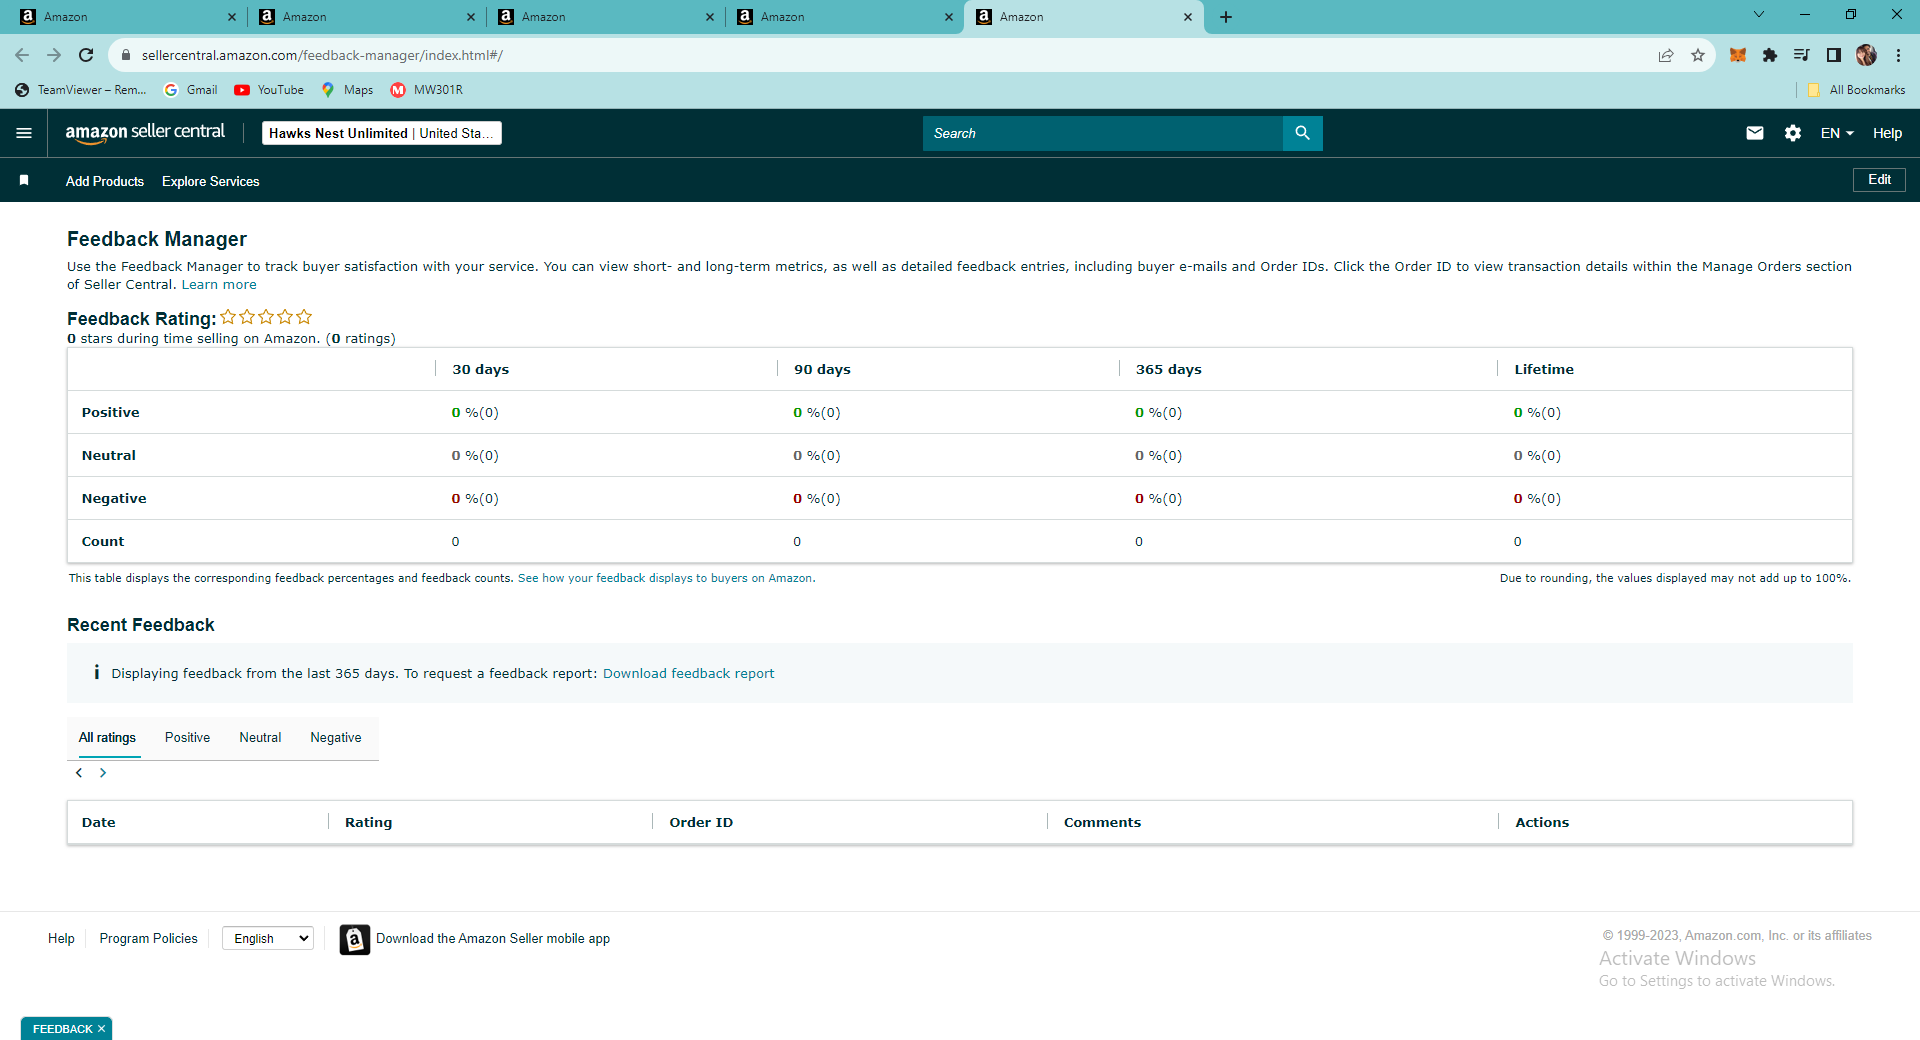Click Download feedback report link
Image resolution: width=1920 pixels, height=1040 pixels.
point(688,674)
